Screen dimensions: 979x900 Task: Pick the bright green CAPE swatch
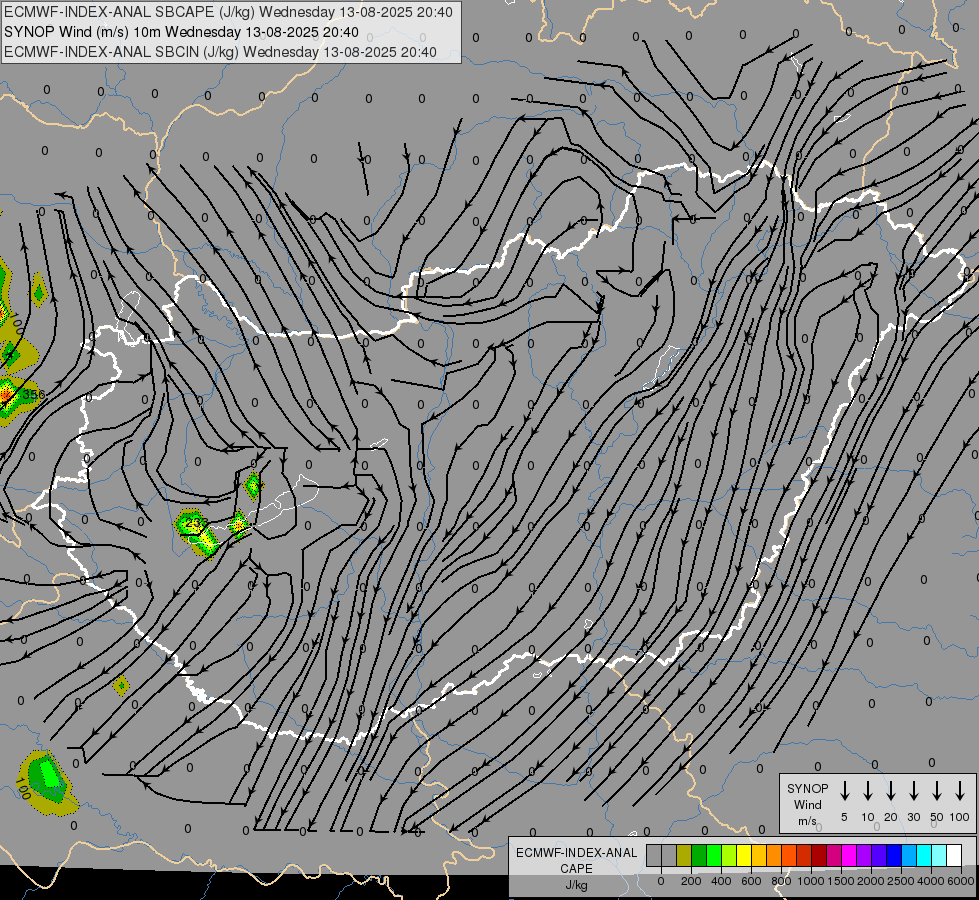714,855
